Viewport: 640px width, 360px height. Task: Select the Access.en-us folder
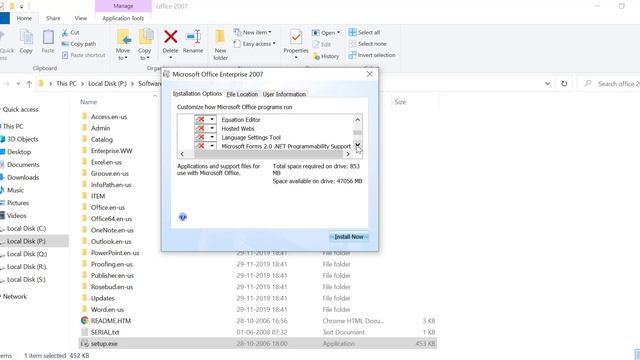[109, 117]
